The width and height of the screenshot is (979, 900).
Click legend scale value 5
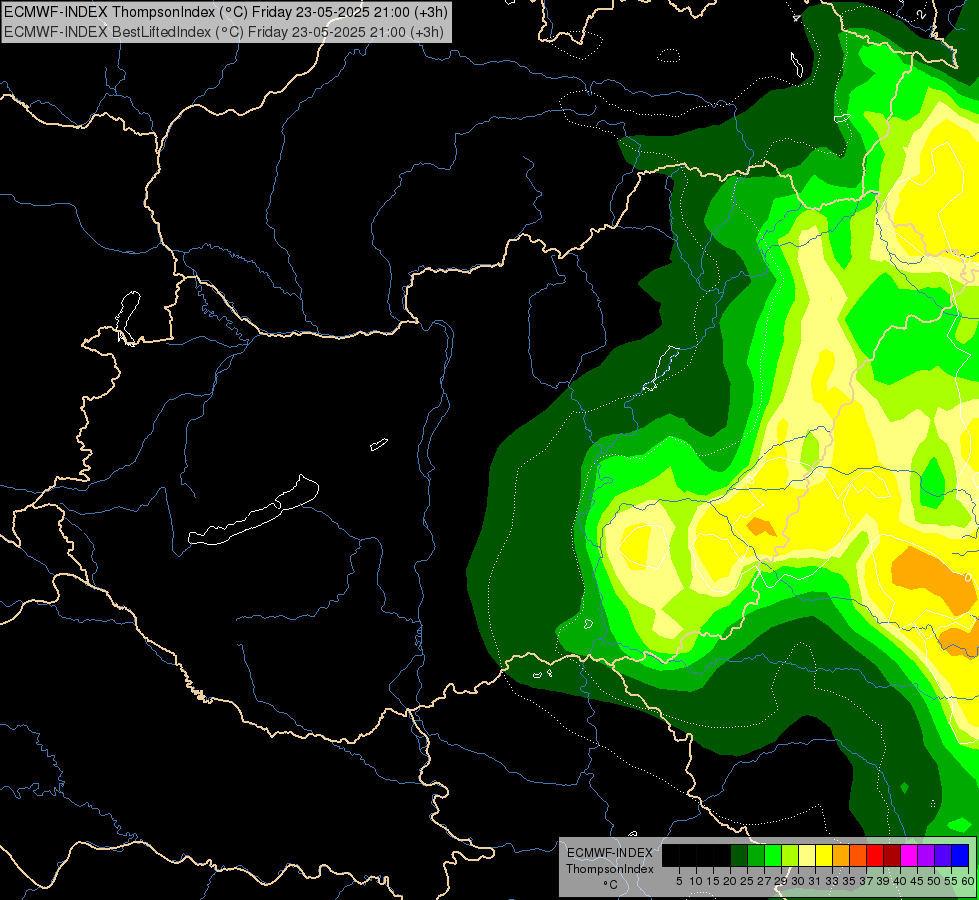tap(679, 881)
